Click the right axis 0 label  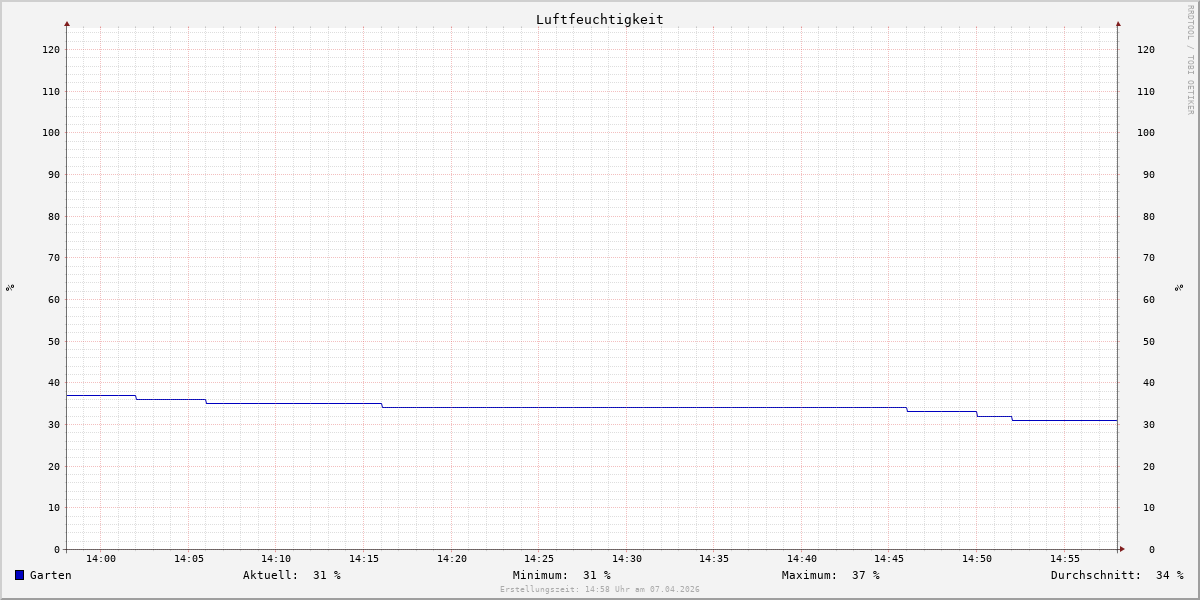point(1152,550)
